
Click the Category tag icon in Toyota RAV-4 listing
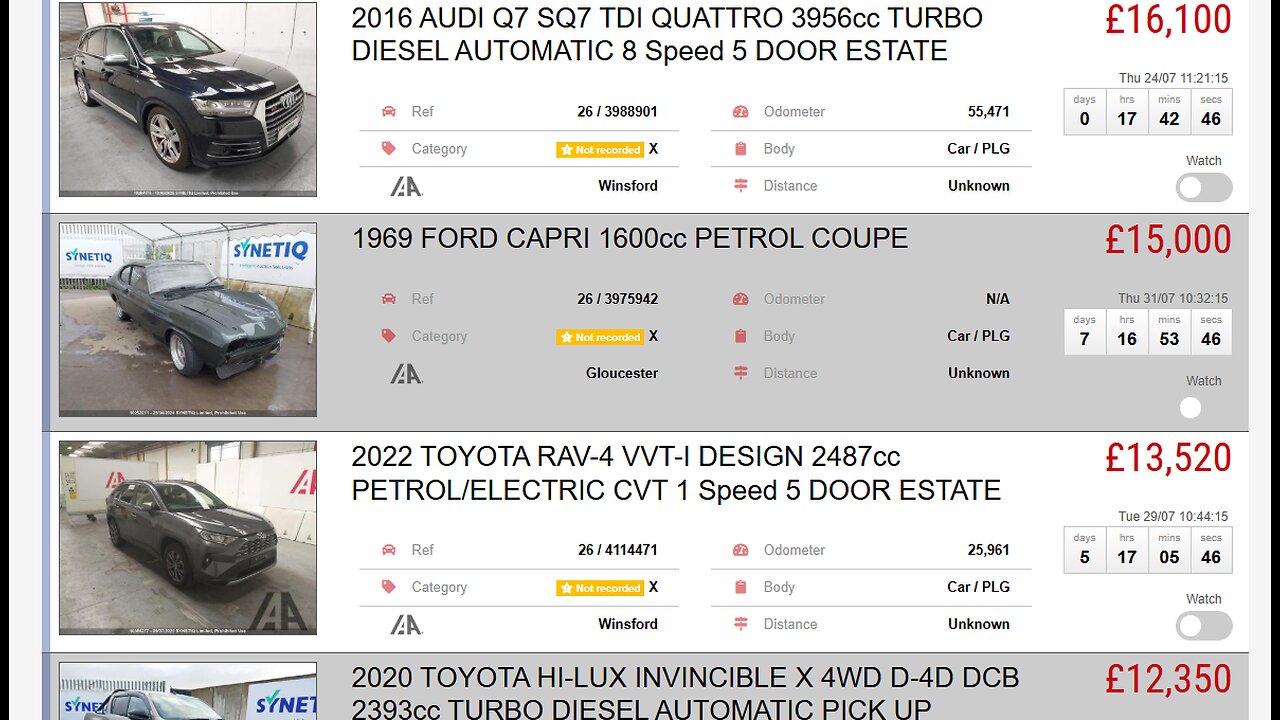389,587
